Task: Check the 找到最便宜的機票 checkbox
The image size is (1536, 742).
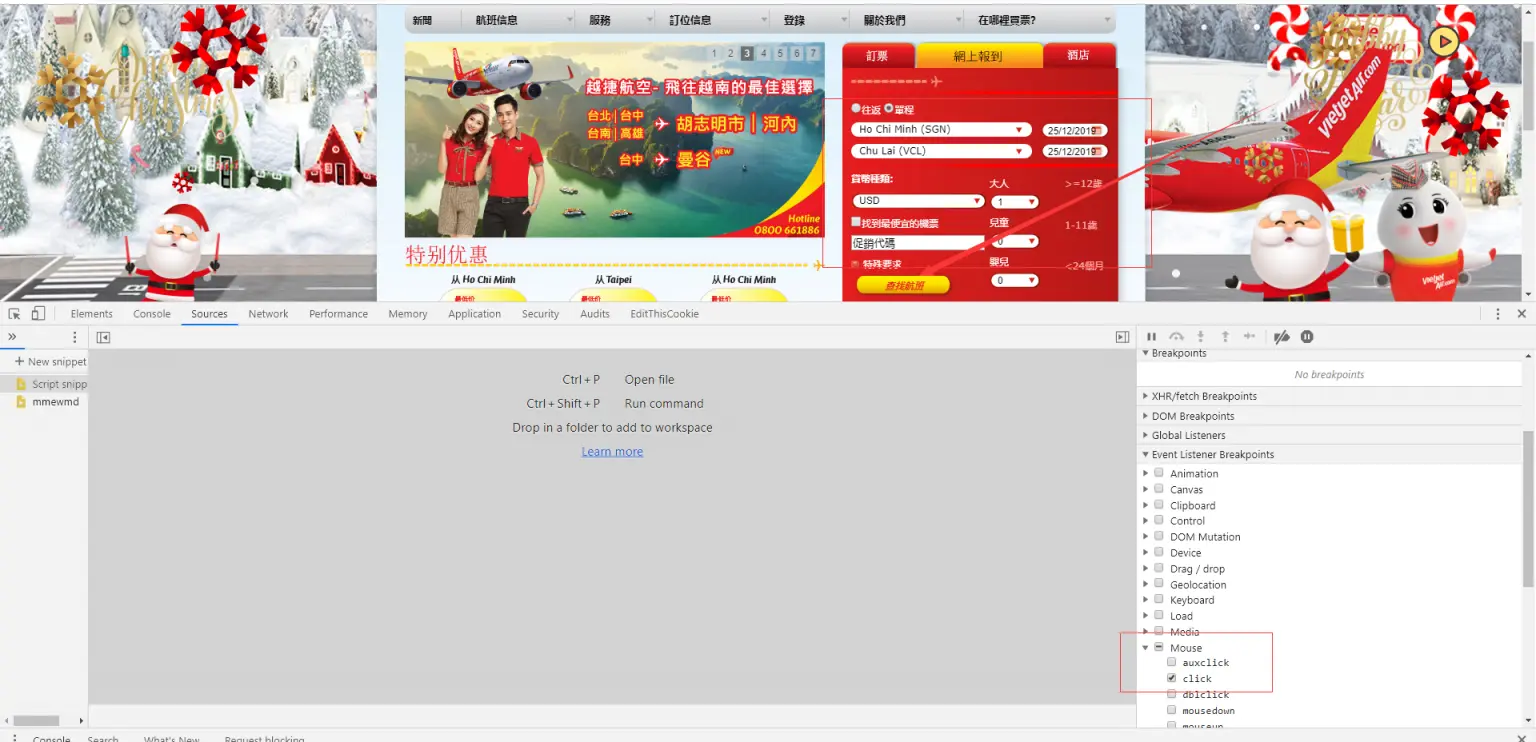Action: coord(856,222)
